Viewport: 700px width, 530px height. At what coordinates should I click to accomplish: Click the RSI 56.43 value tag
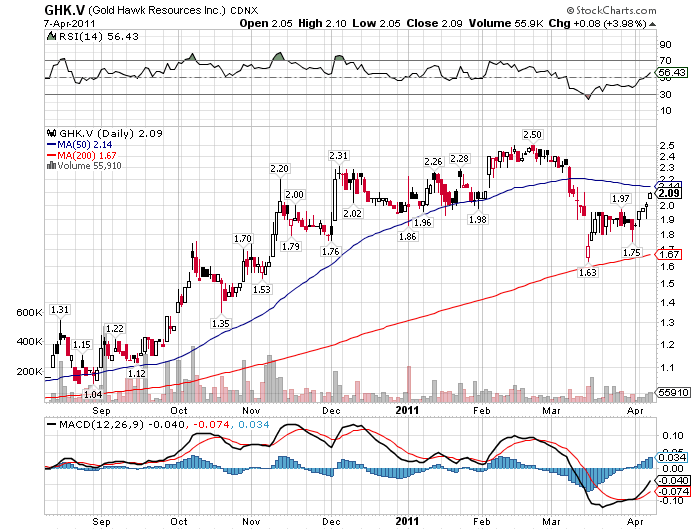[x=672, y=72]
